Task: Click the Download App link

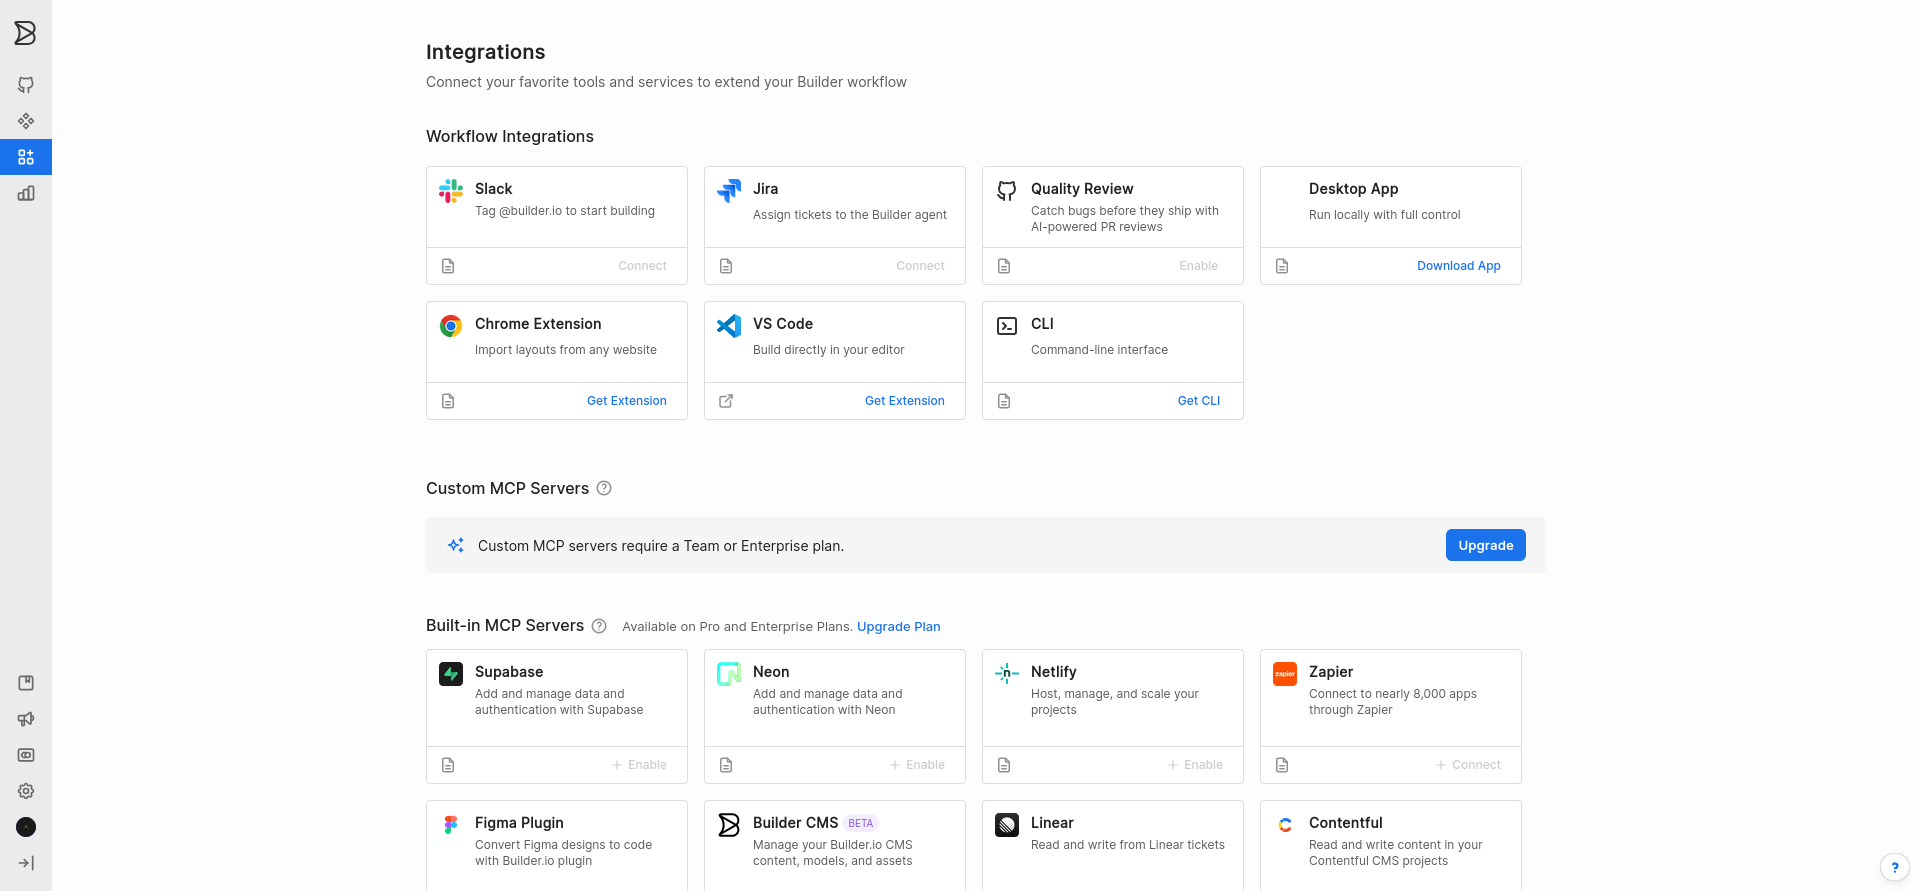Action: click(1458, 266)
